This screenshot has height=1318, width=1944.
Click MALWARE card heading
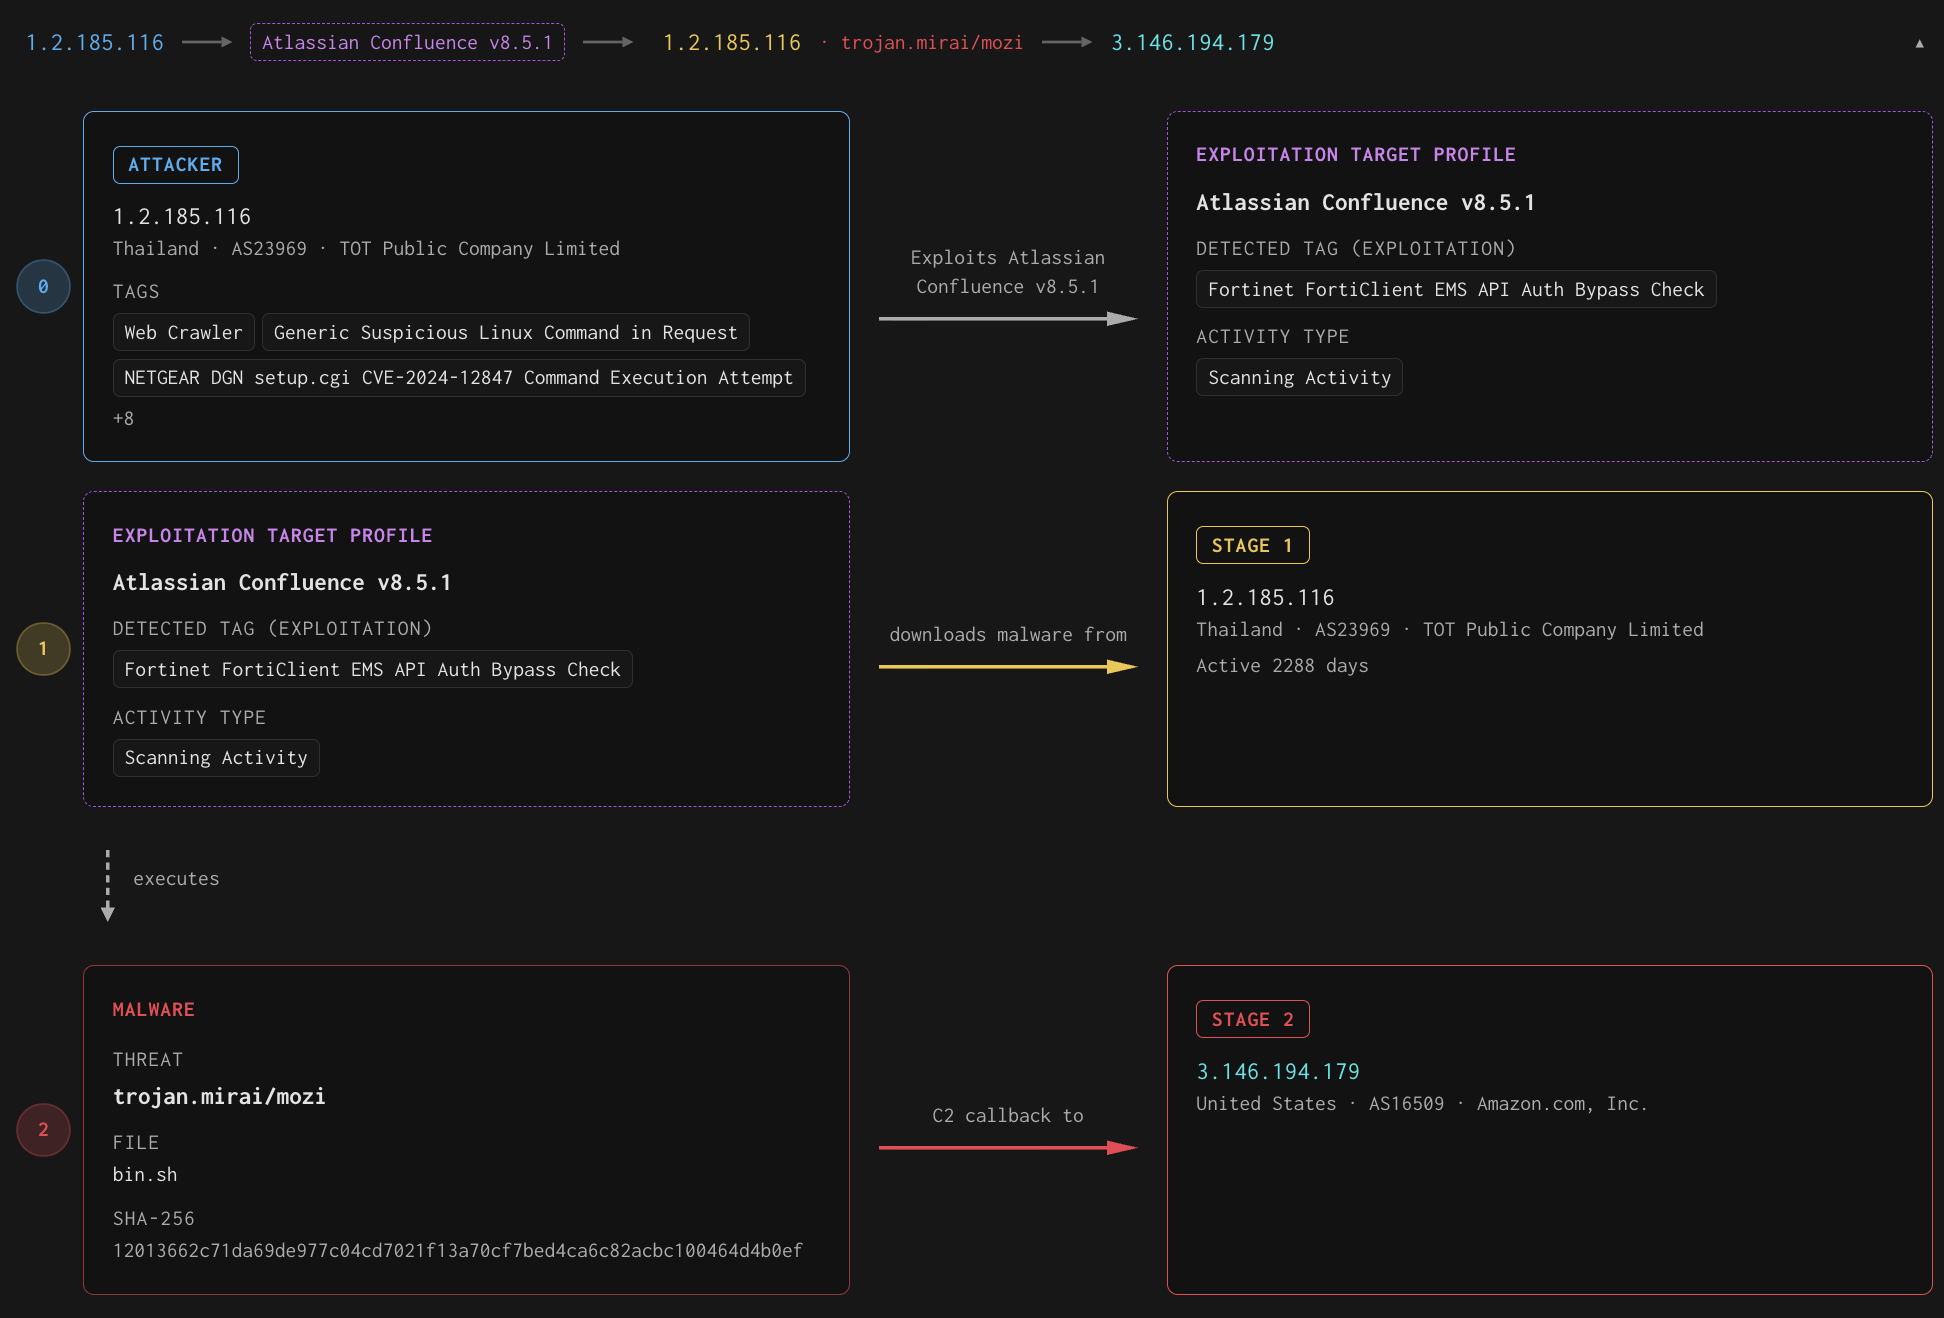[154, 1010]
